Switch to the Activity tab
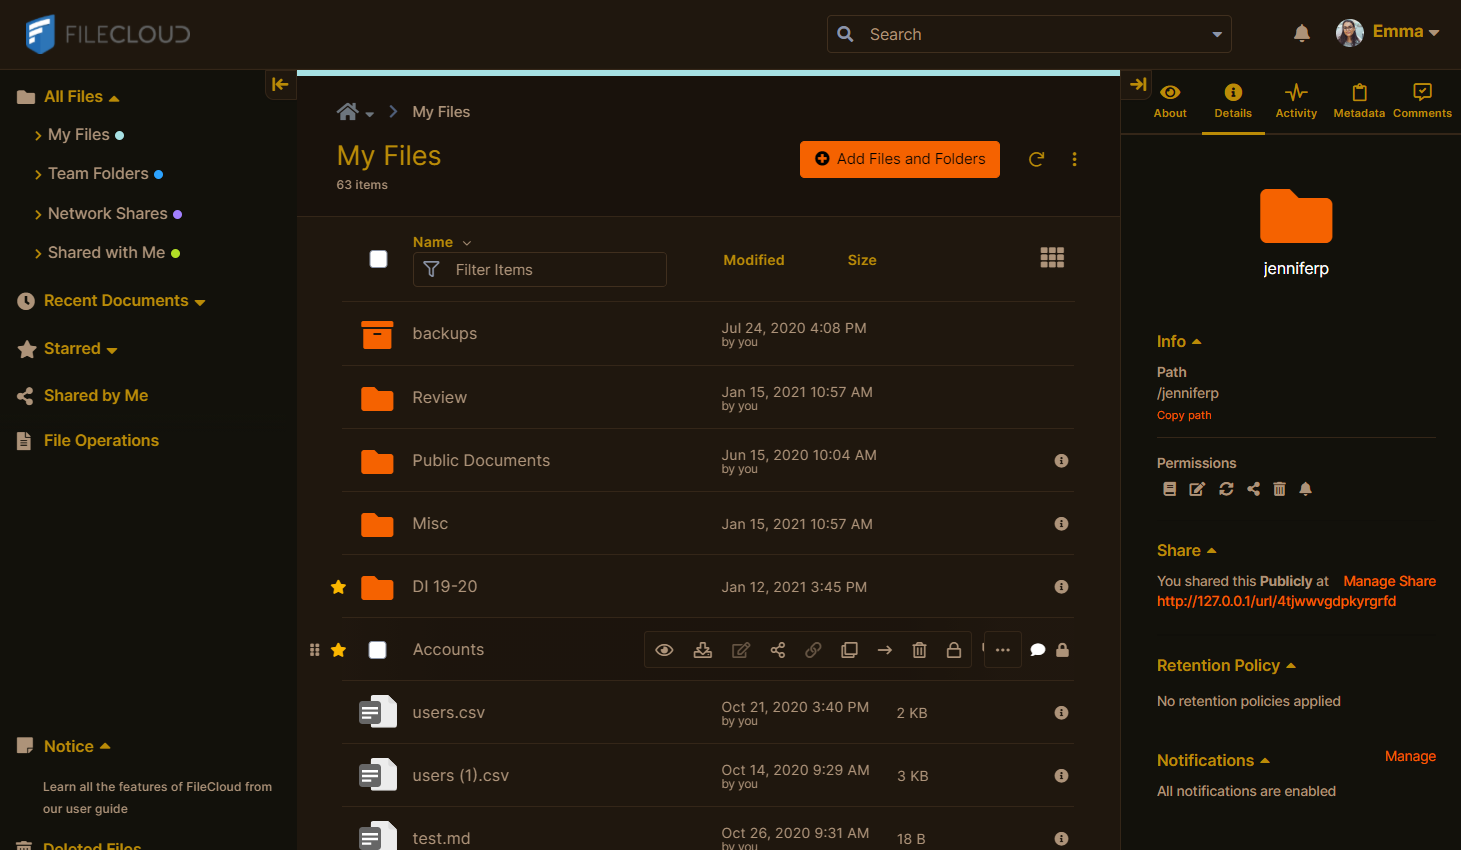Screen dimensions: 1461x850 pyautogui.click(x=1296, y=101)
